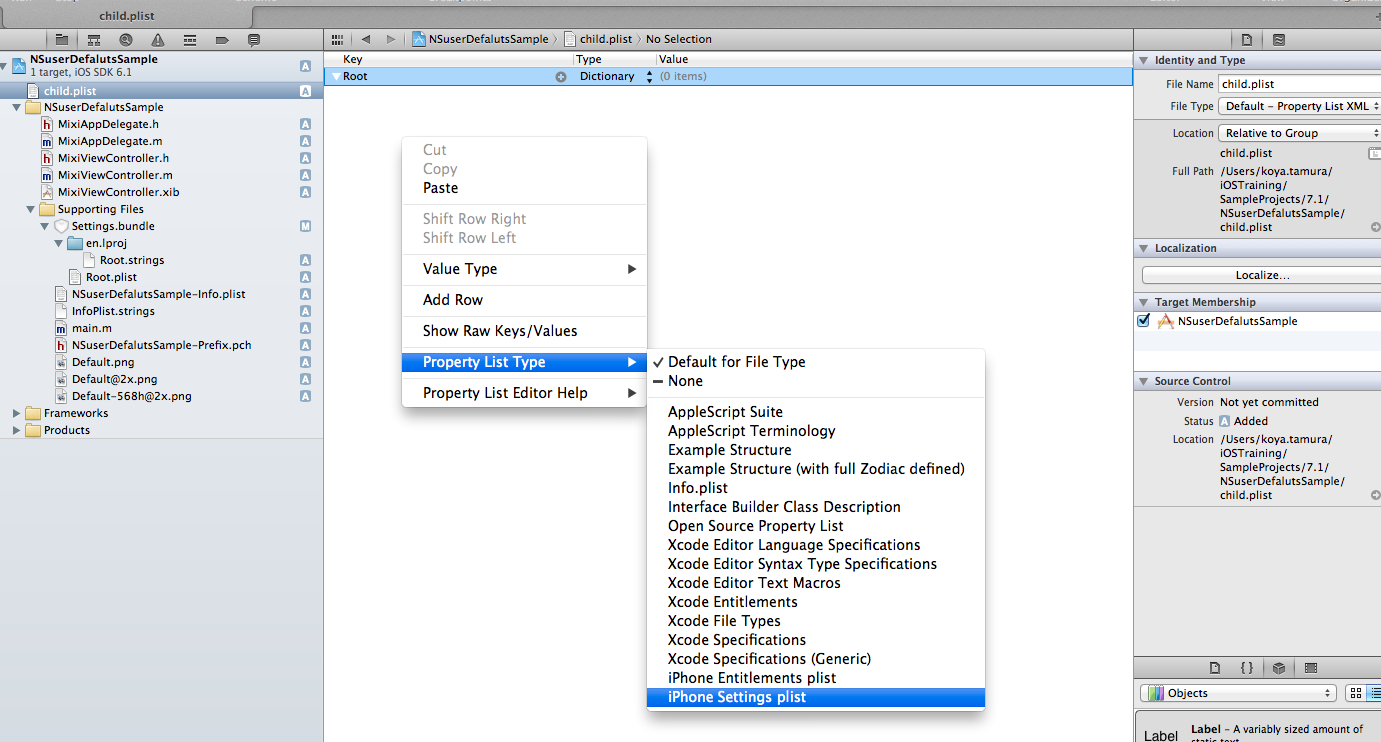Go forward in editor history

[391, 39]
